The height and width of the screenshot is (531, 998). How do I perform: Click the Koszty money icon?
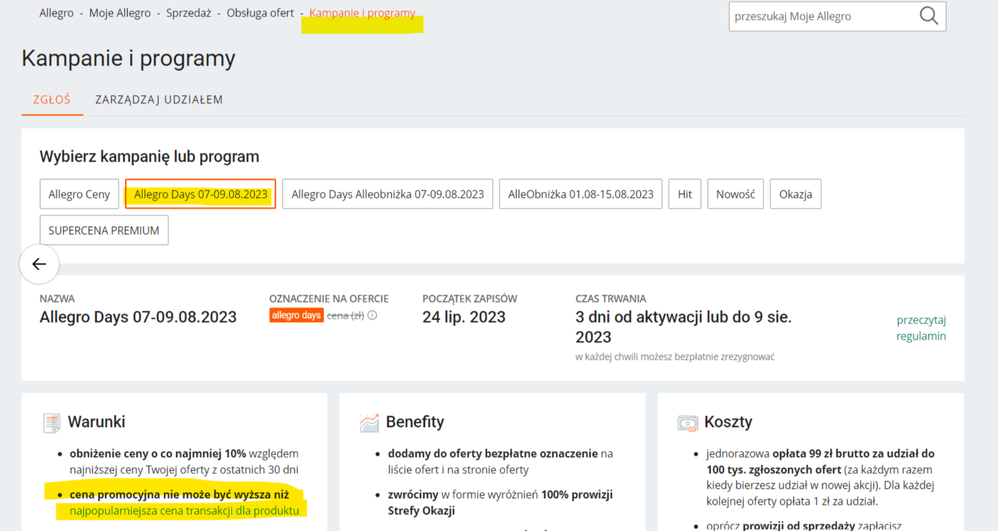687,423
